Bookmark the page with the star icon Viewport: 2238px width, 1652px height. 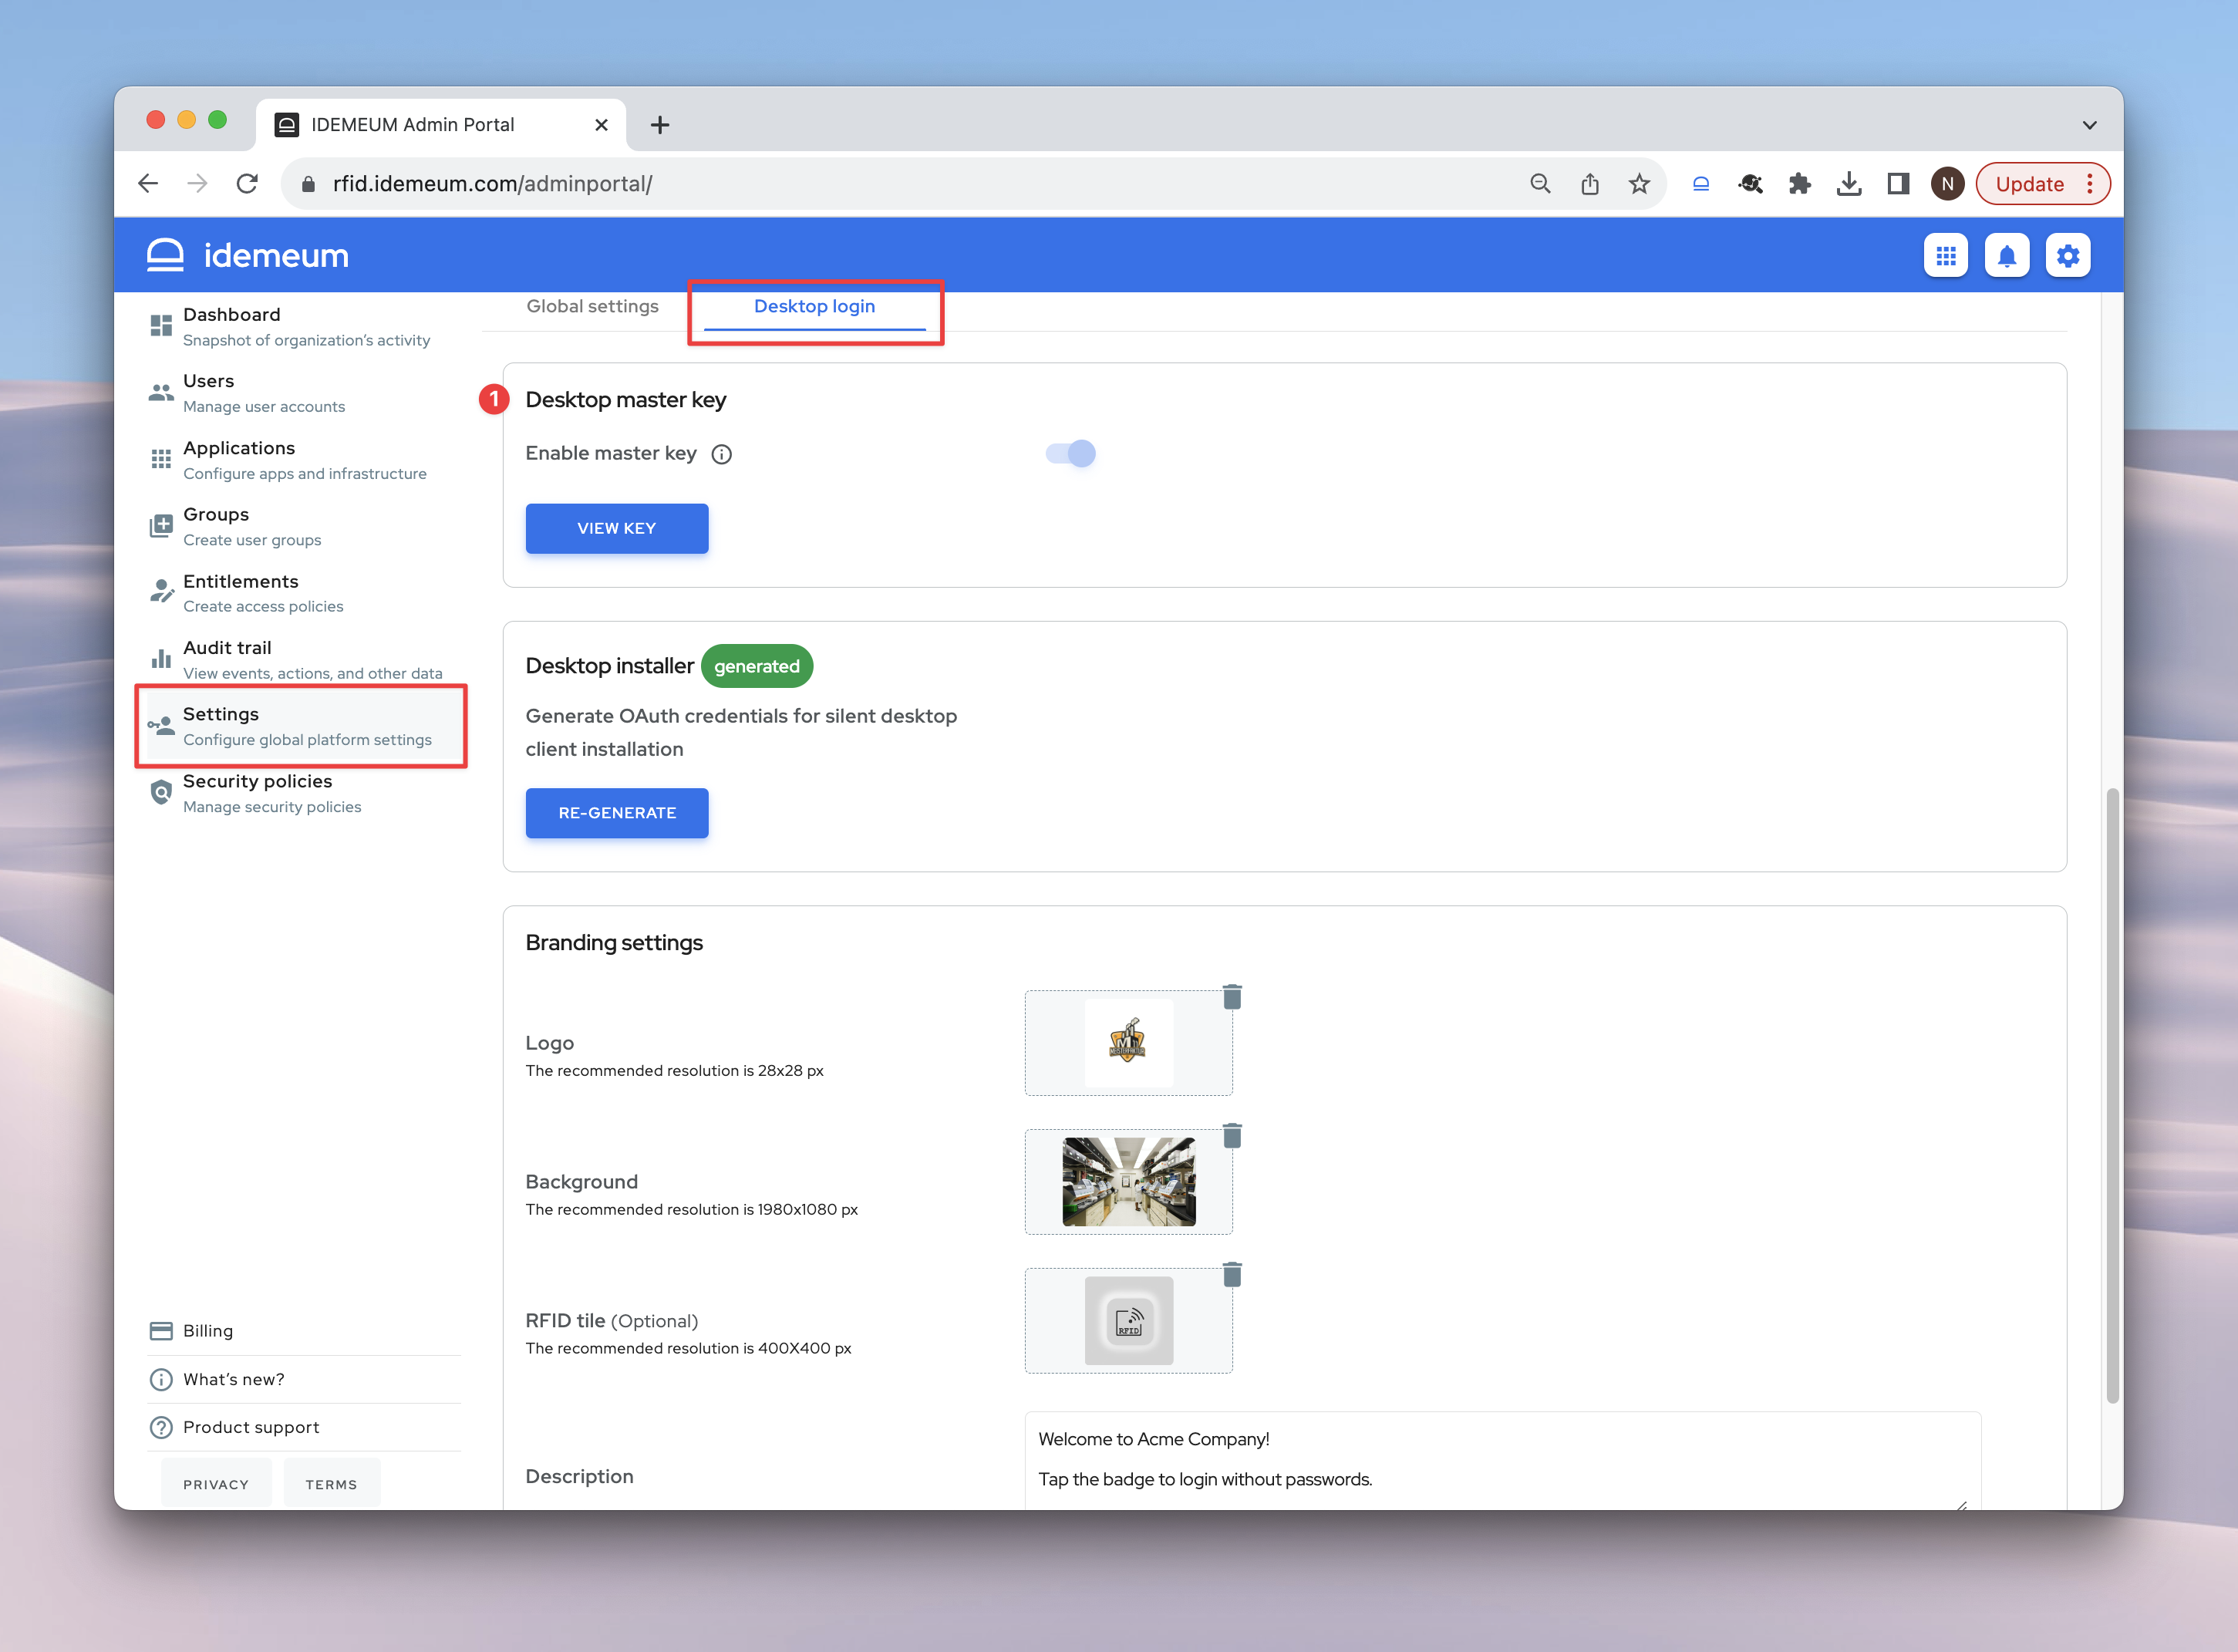pyautogui.click(x=1638, y=184)
